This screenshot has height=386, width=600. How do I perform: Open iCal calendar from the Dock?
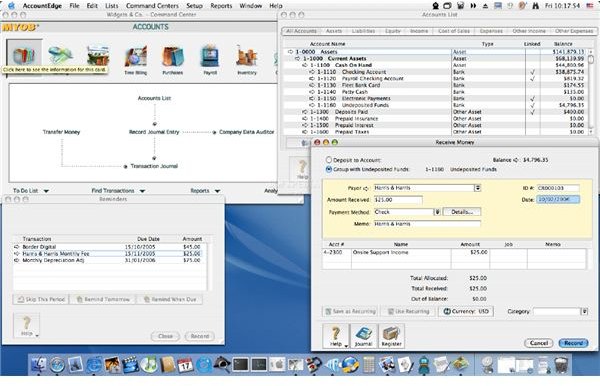(x=185, y=365)
